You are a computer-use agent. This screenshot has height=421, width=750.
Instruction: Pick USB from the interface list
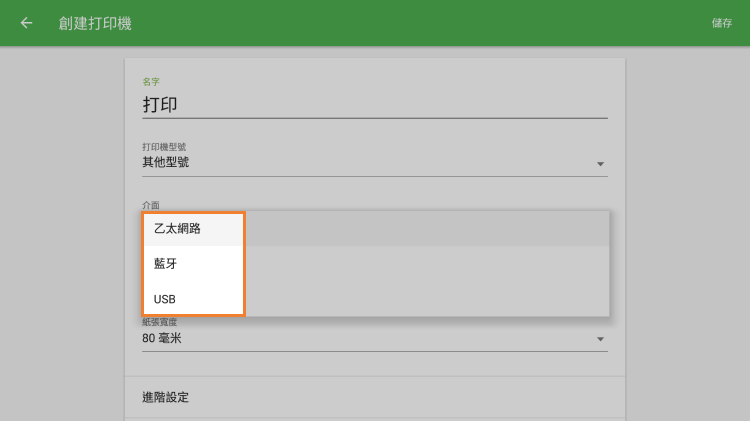coord(165,299)
